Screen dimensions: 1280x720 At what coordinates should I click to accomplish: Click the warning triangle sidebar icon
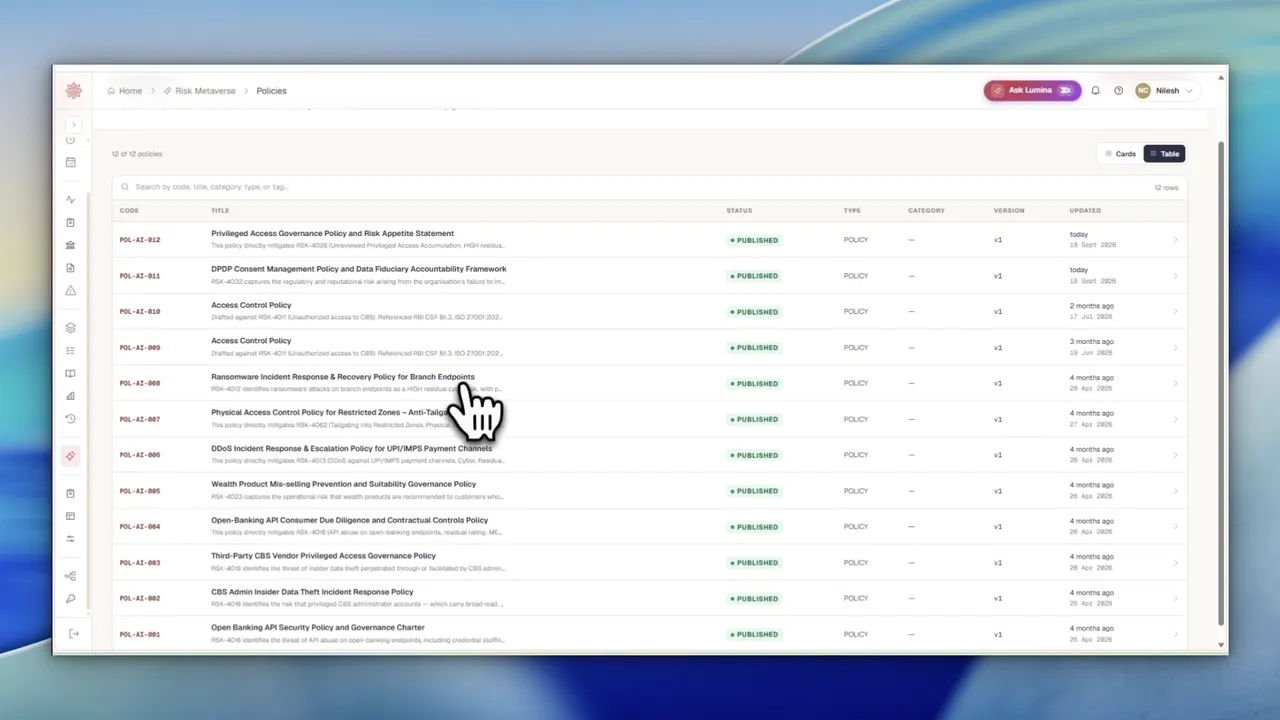70,291
